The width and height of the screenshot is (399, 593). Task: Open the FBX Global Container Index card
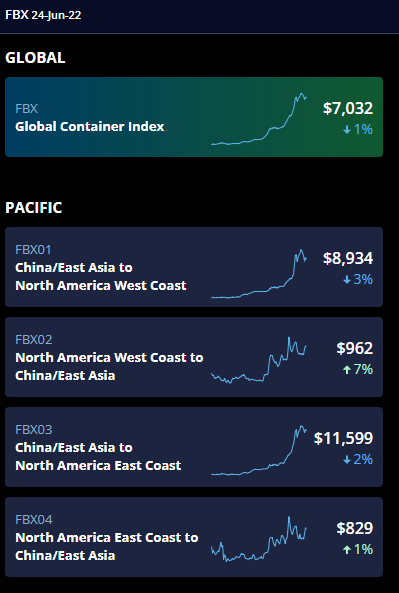(194, 117)
